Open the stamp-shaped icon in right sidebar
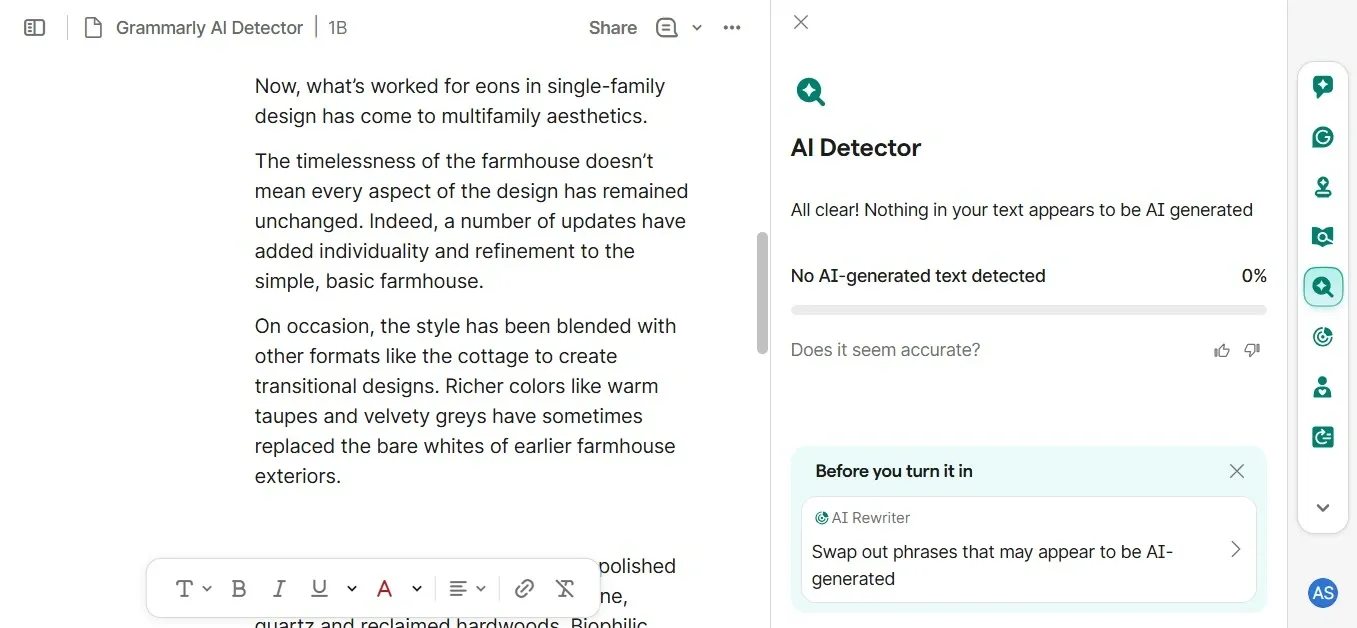 (1322, 187)
